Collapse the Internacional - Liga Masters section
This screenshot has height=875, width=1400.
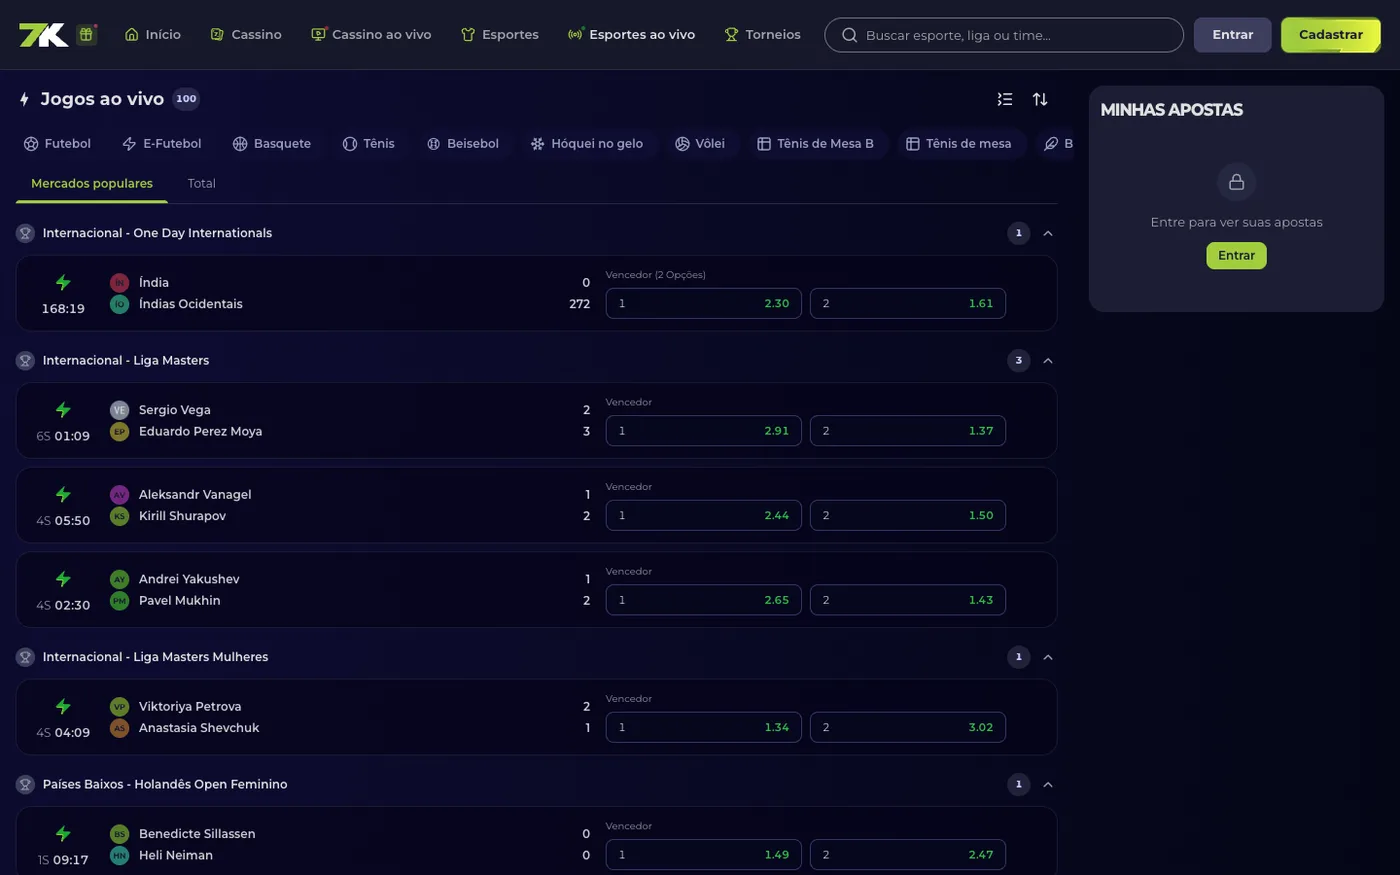(x=1048, y=360)
